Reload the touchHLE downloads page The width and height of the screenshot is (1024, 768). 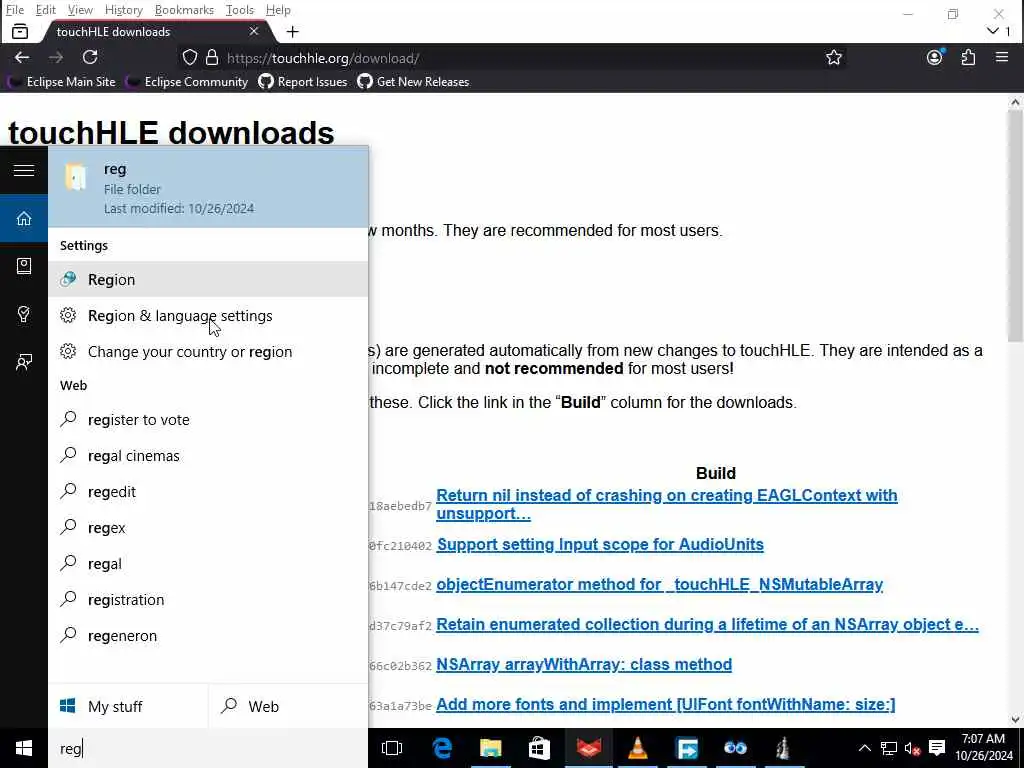[x=90, y=57]
